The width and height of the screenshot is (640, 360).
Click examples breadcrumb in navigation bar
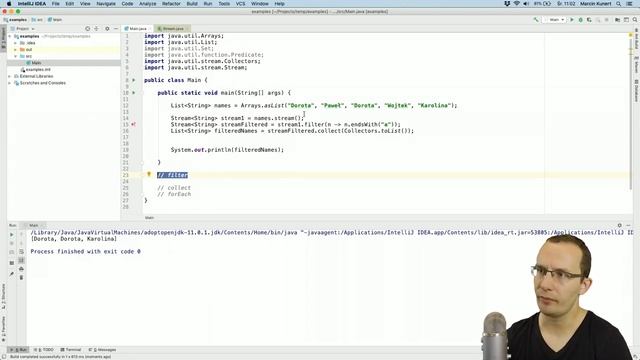pos(15,20)
